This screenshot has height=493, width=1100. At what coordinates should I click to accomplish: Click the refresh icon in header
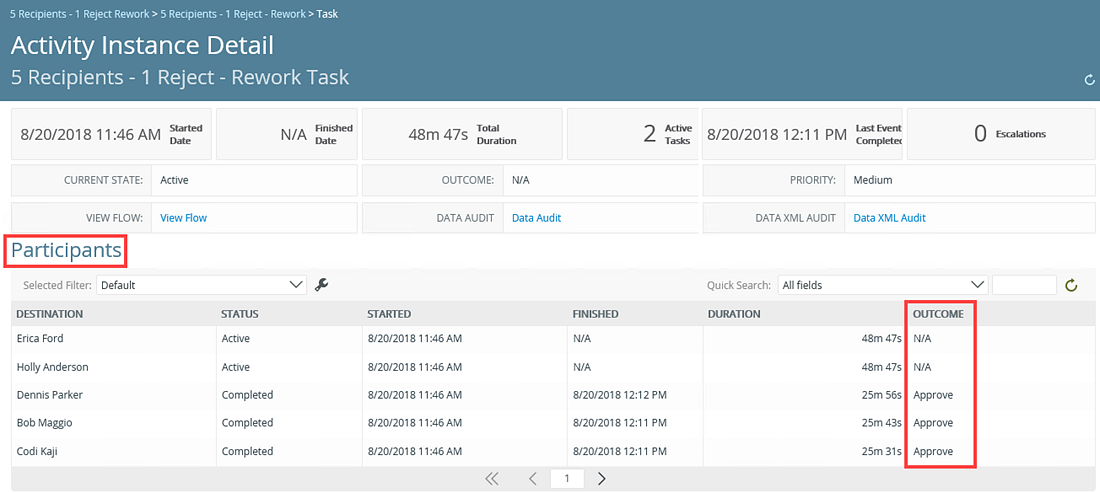[x=1089, y=80]
